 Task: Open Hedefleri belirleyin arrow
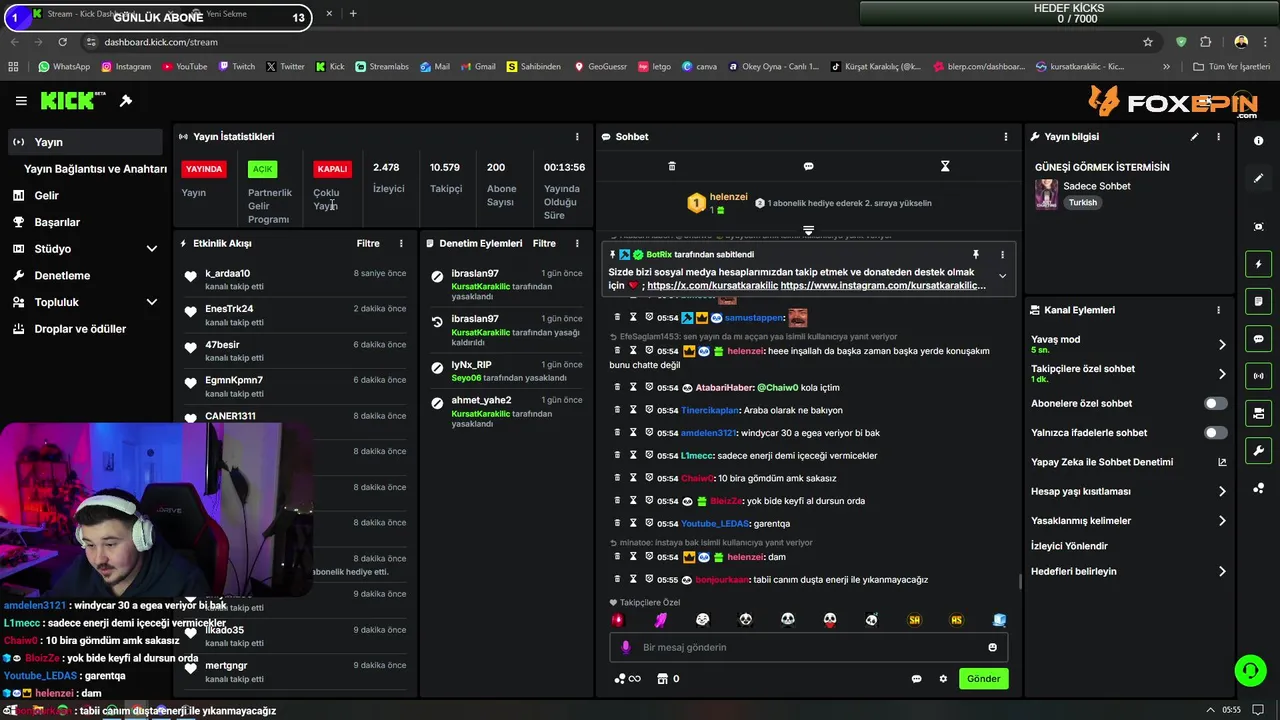[x=1222, y=572]
